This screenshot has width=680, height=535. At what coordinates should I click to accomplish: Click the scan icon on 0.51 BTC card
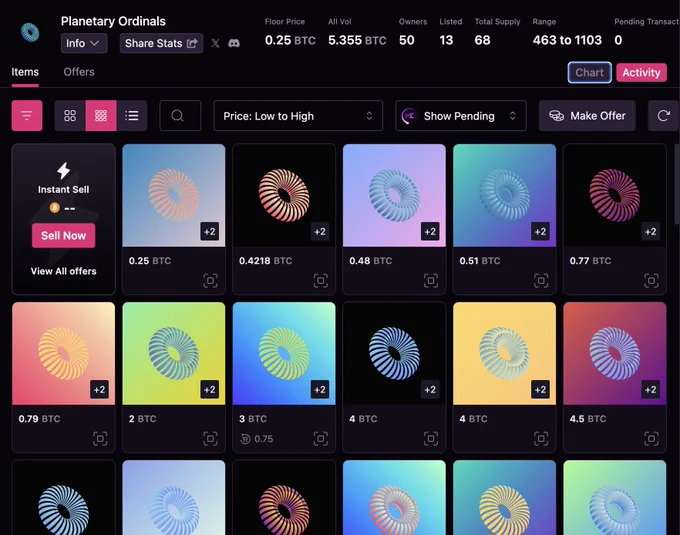coord(541,281)
